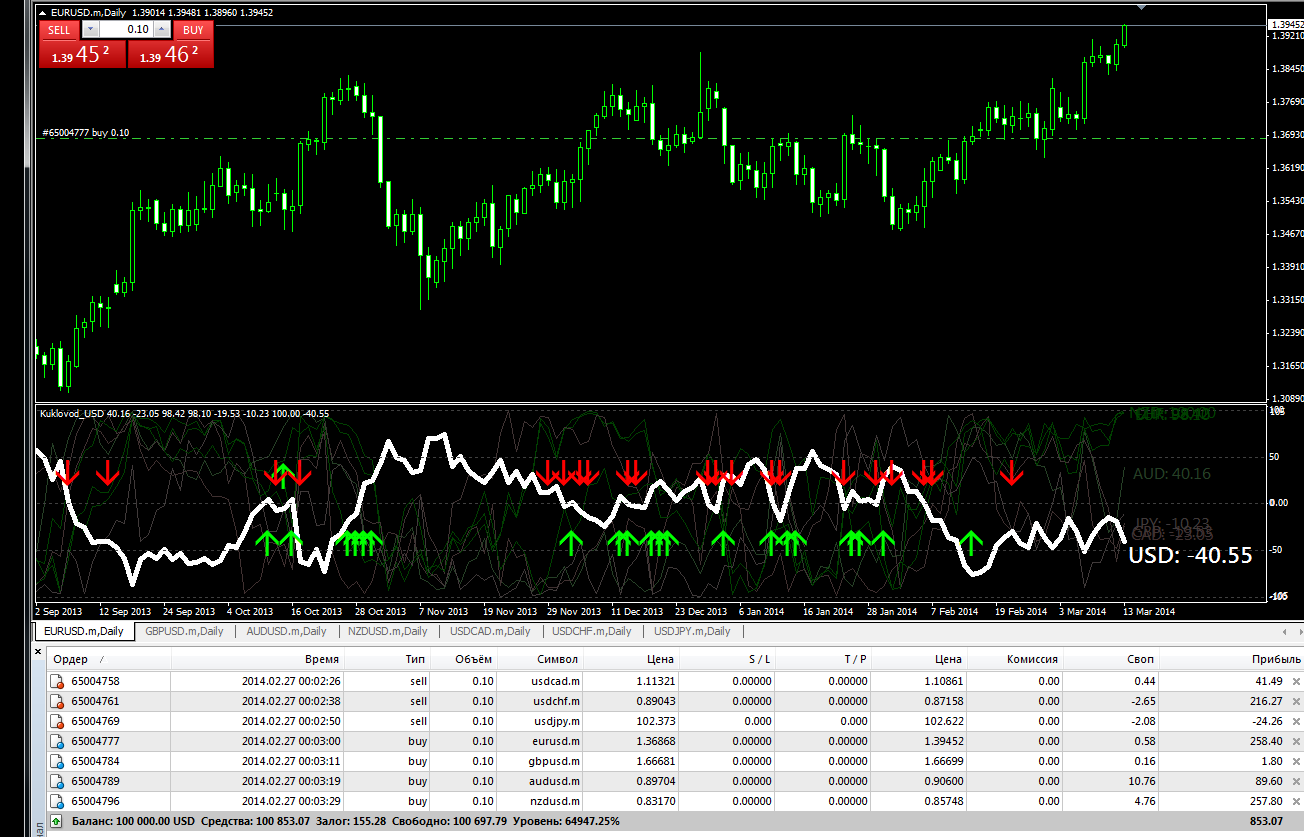The width and height of the screenshot is (1304, 837).
Task: Select the NZDUSD.m,Daily chart tab
Action: (x=387, y=631)
